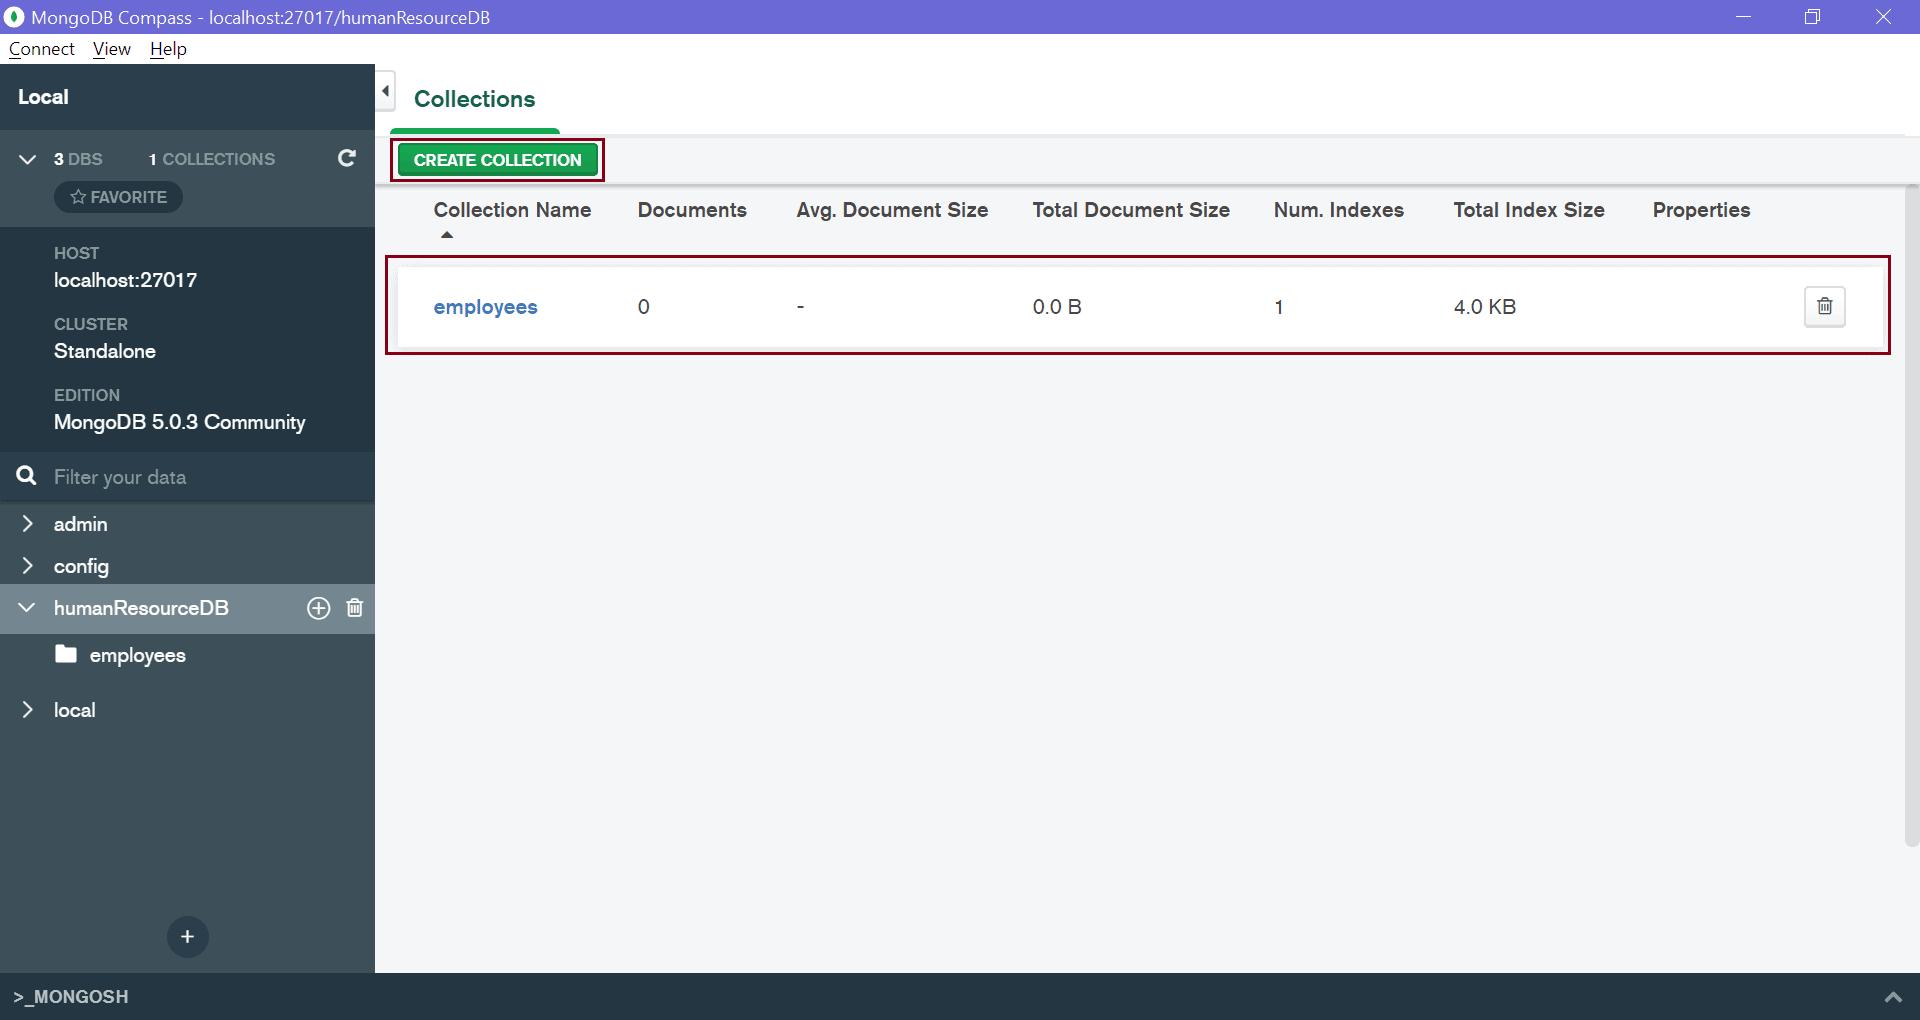Click the search magnifier in filter field

pyautogui.click(x=26, y=477)
